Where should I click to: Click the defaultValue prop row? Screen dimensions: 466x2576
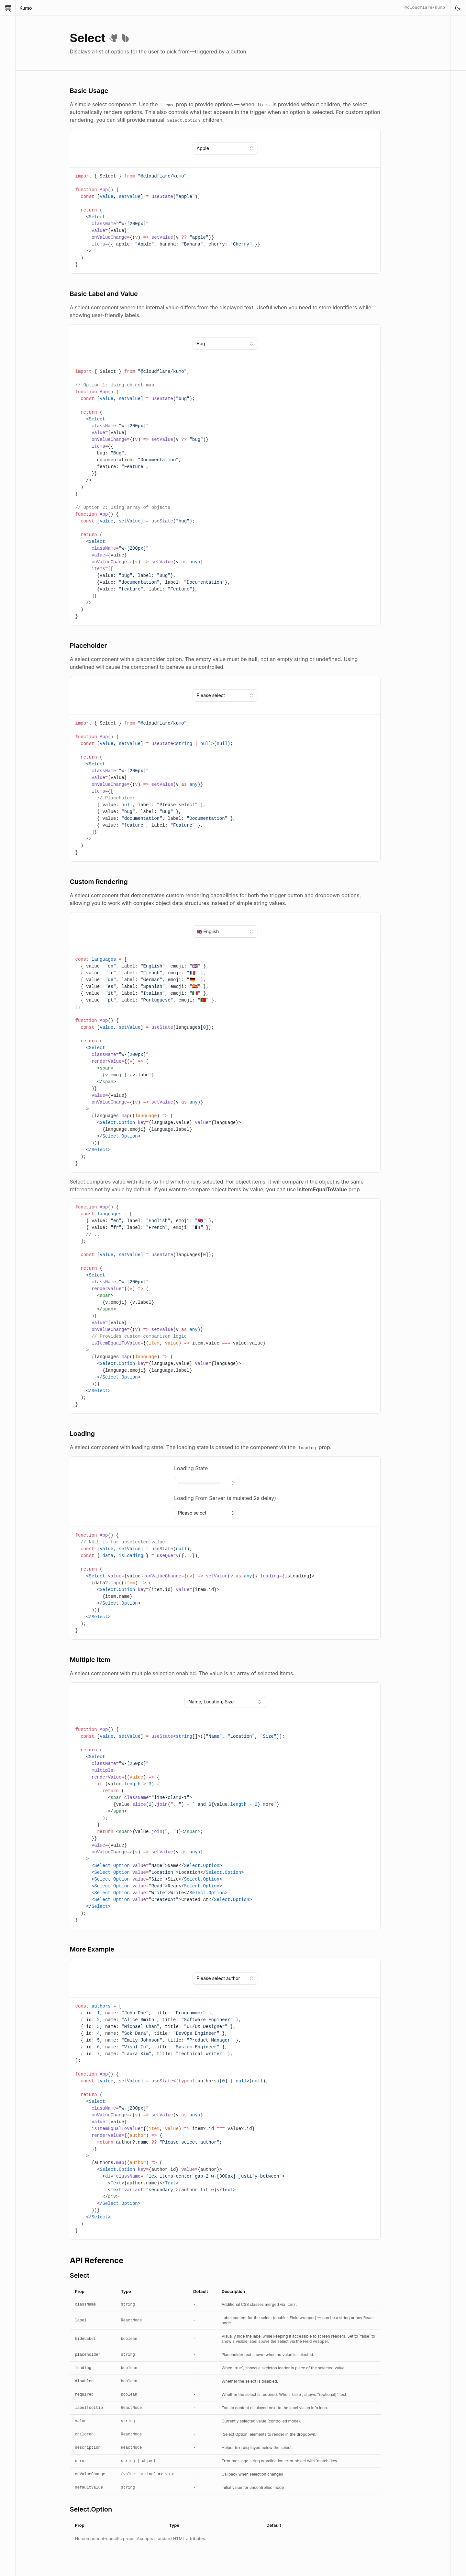pyautogui.click(x=225, y=2487)
